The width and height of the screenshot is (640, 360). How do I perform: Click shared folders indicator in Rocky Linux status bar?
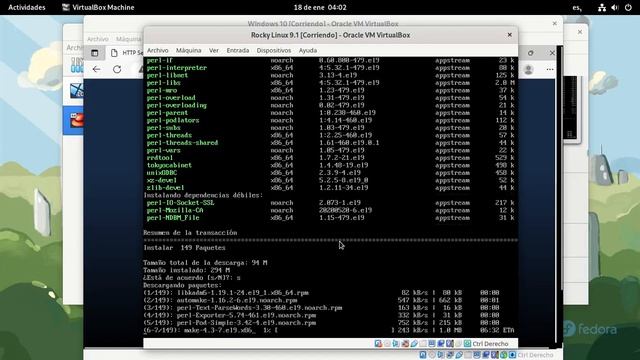point(423,343)
